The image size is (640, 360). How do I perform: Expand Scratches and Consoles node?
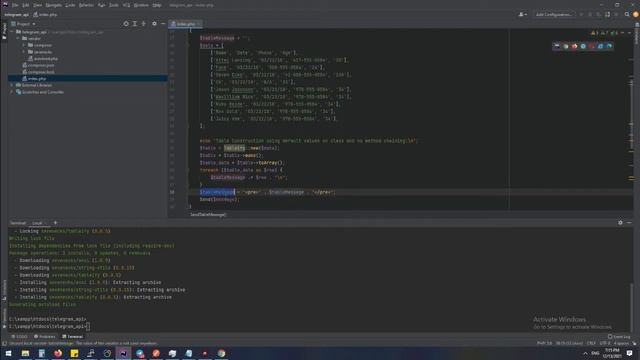[12, 92]
